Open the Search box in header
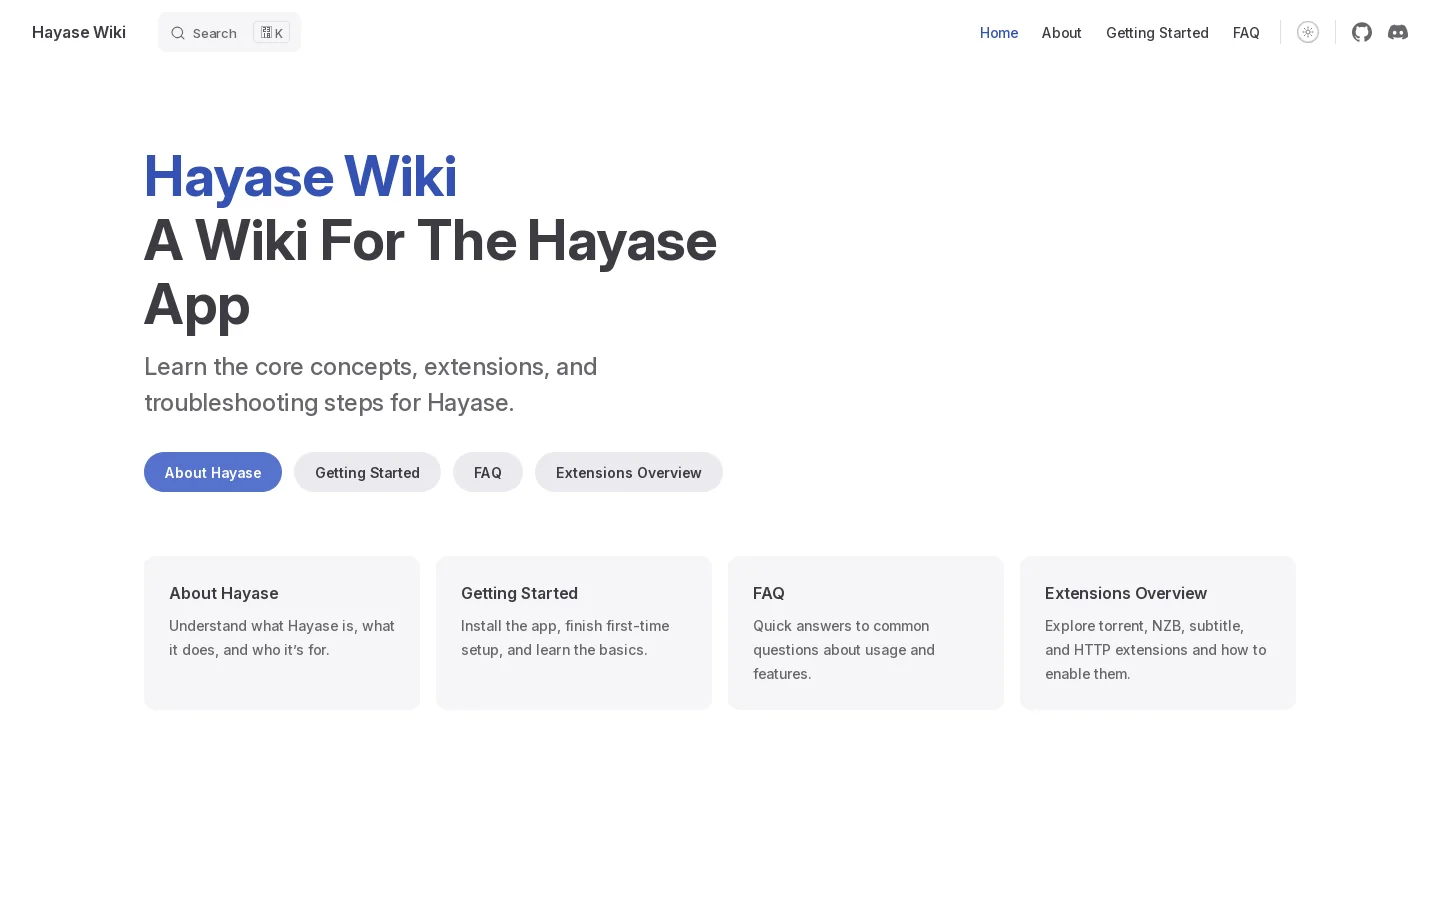 (x=229, y=32)
